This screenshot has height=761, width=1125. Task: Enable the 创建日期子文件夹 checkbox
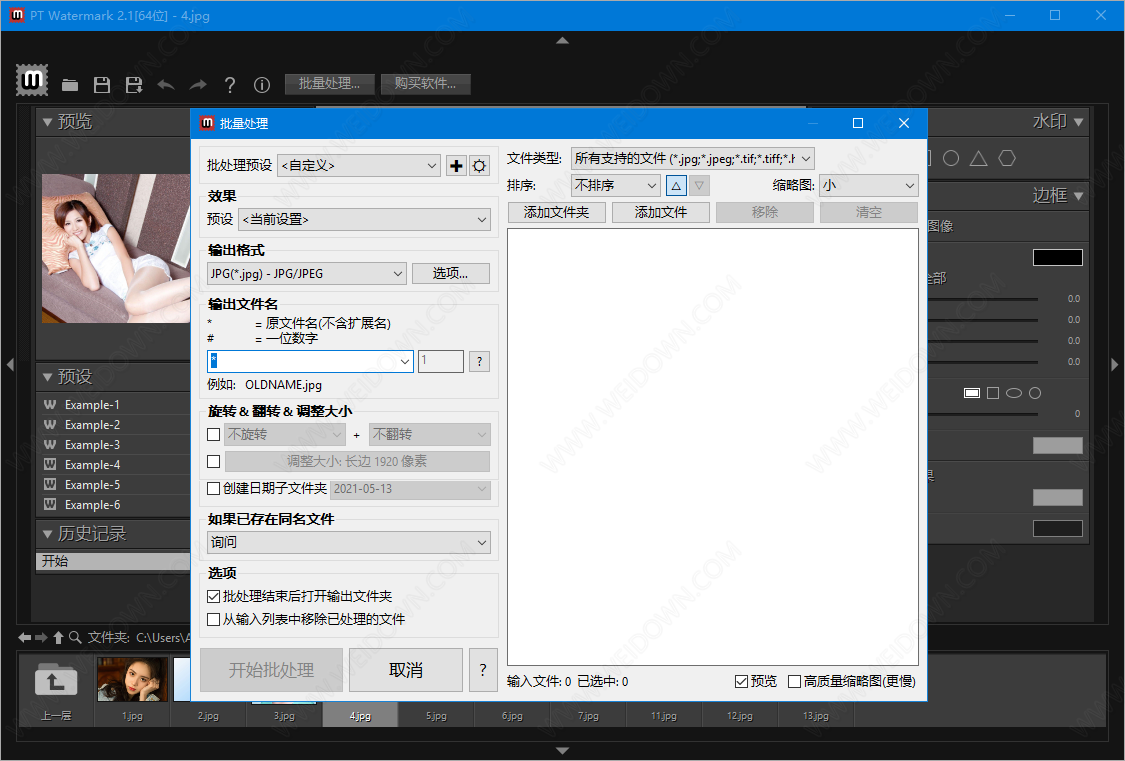[213, 489]
